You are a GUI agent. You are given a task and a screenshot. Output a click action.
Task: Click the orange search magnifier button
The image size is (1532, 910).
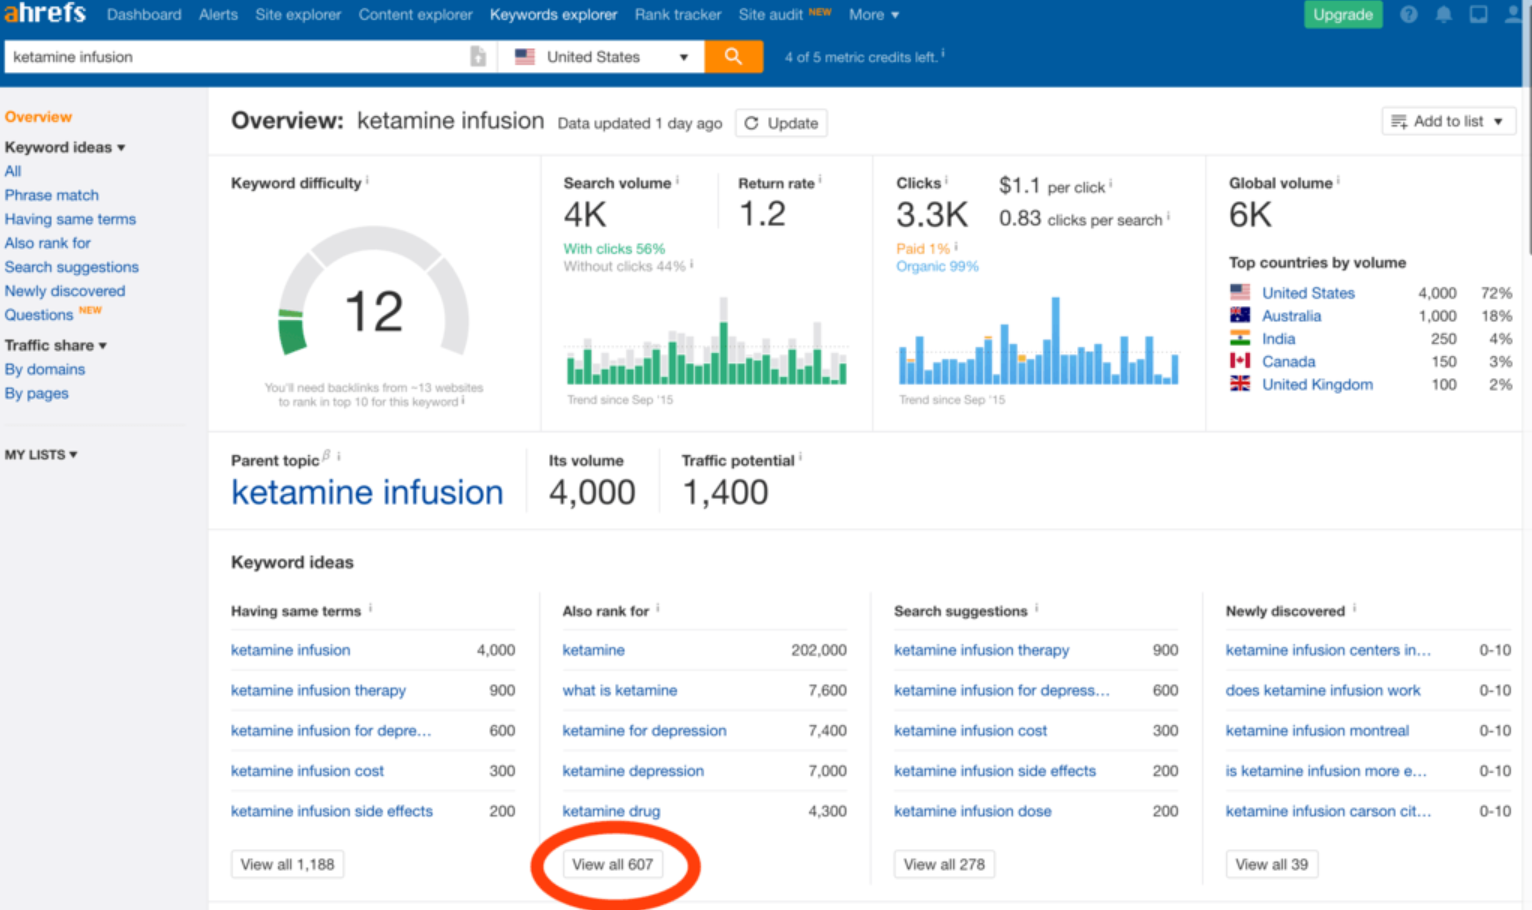pos(733,57)
